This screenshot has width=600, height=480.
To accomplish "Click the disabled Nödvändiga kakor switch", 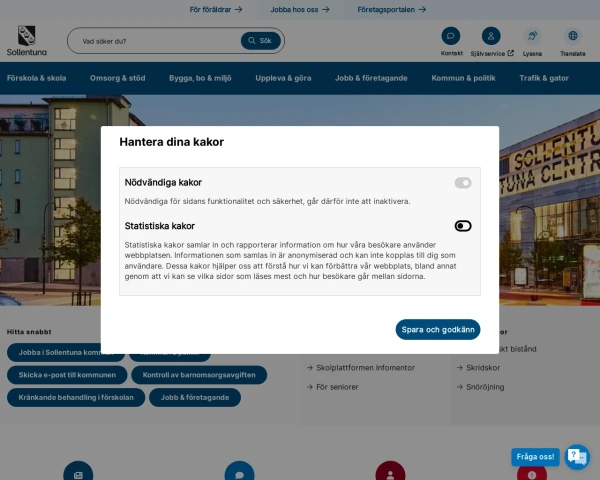I will 463,183.
